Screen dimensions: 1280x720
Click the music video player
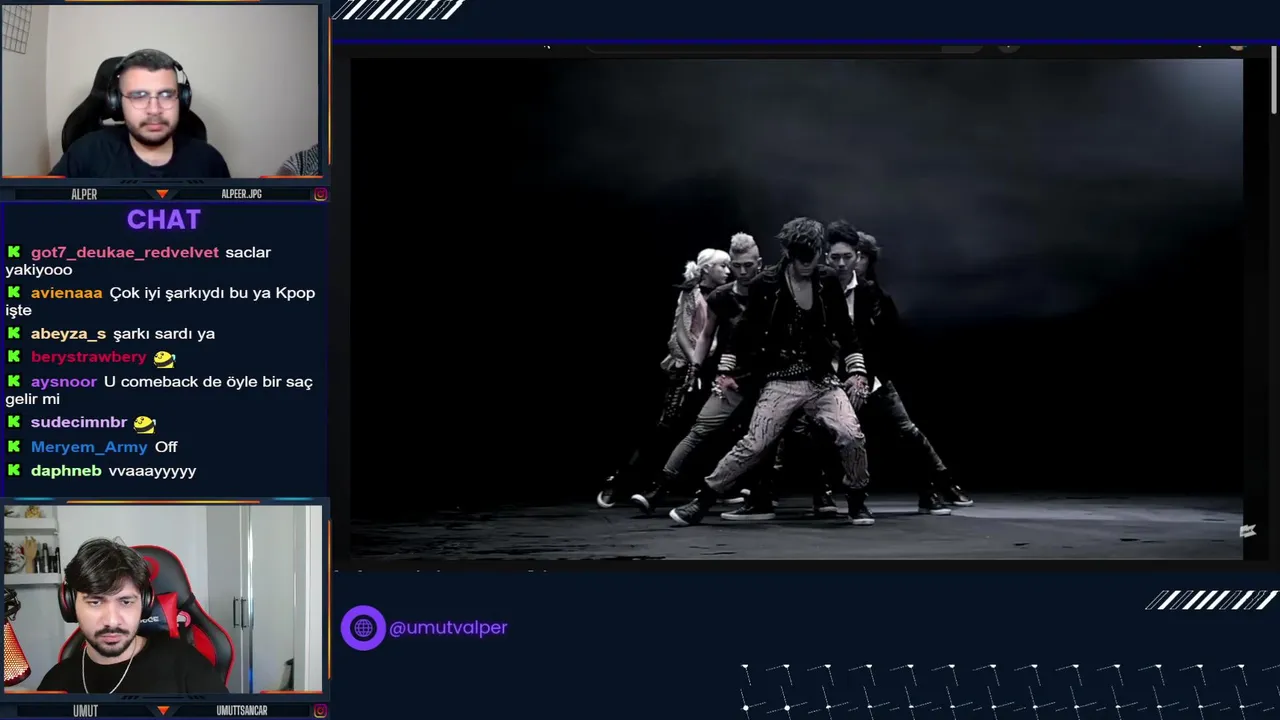[x=796, y=309]
